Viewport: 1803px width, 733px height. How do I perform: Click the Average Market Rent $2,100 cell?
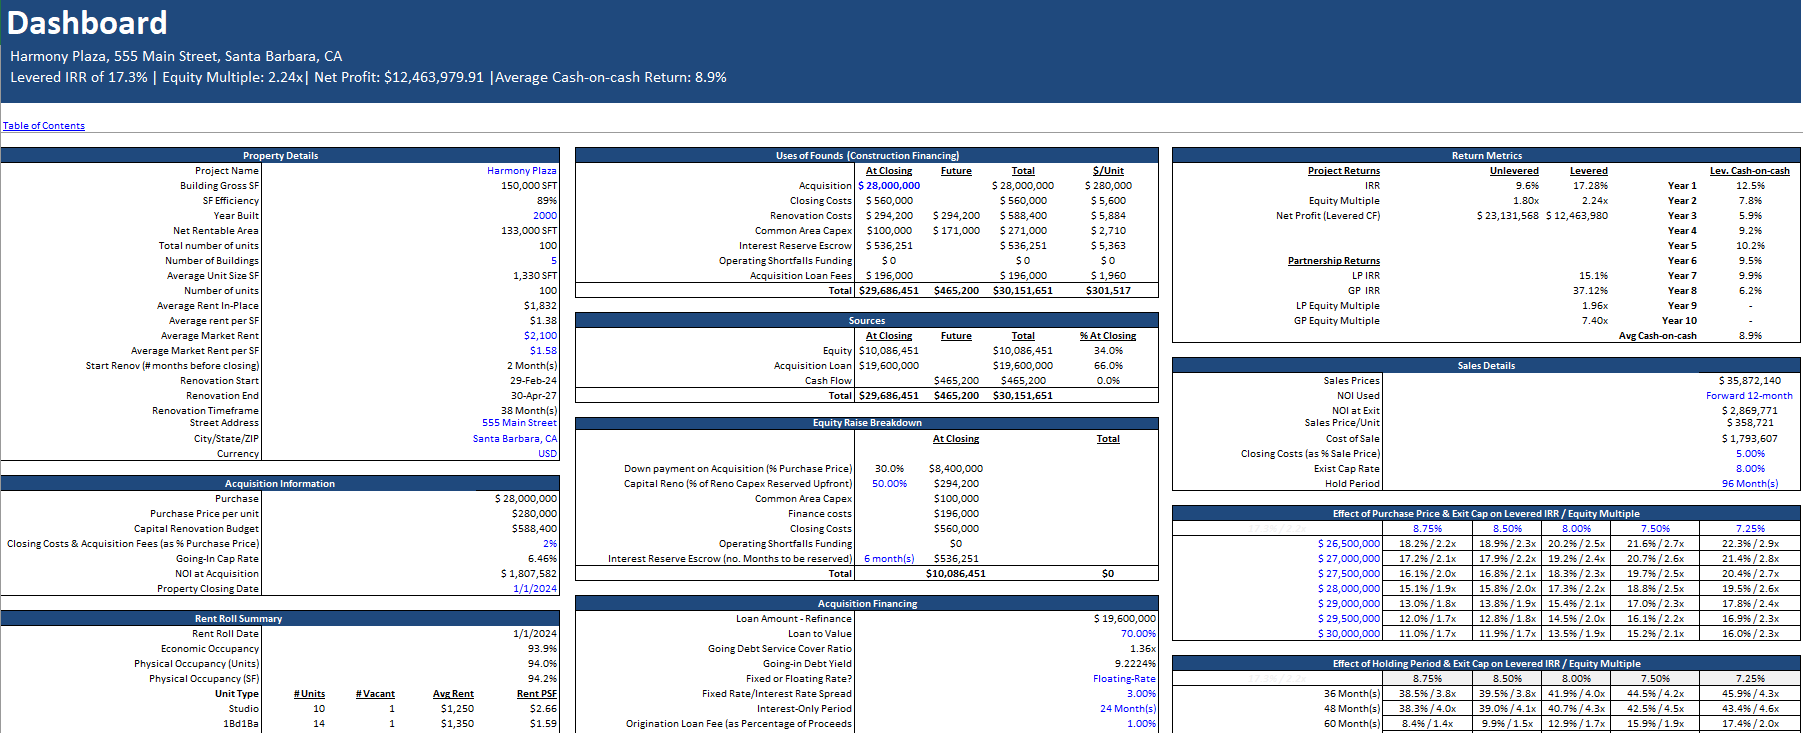pos(540,336)
